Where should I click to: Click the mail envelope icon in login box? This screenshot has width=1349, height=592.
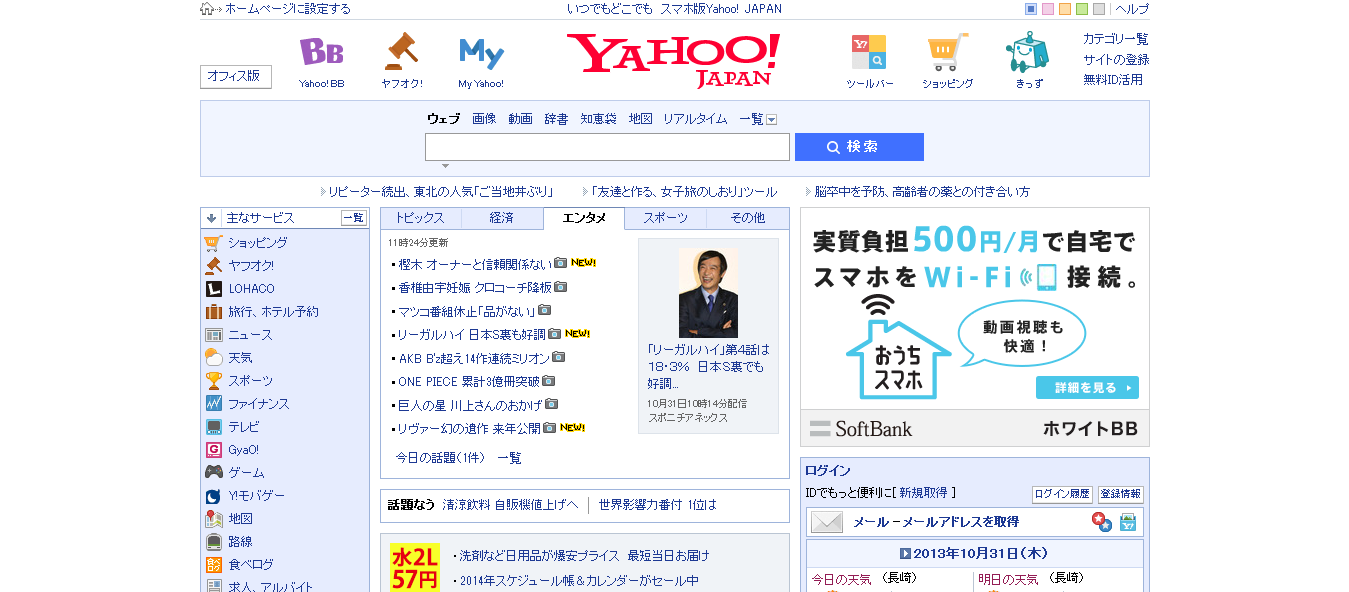click(827, 522)
